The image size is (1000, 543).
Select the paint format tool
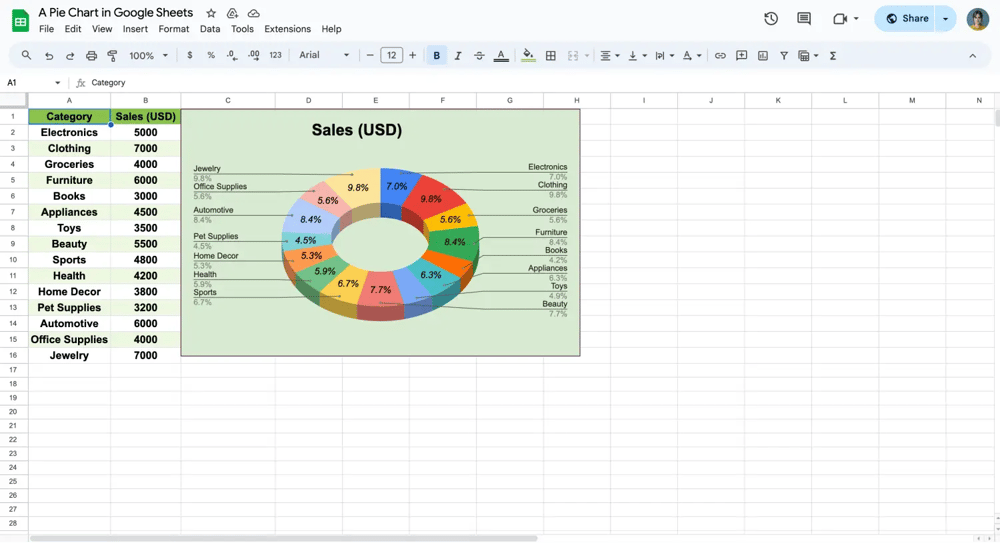click(x=112, y=56)
